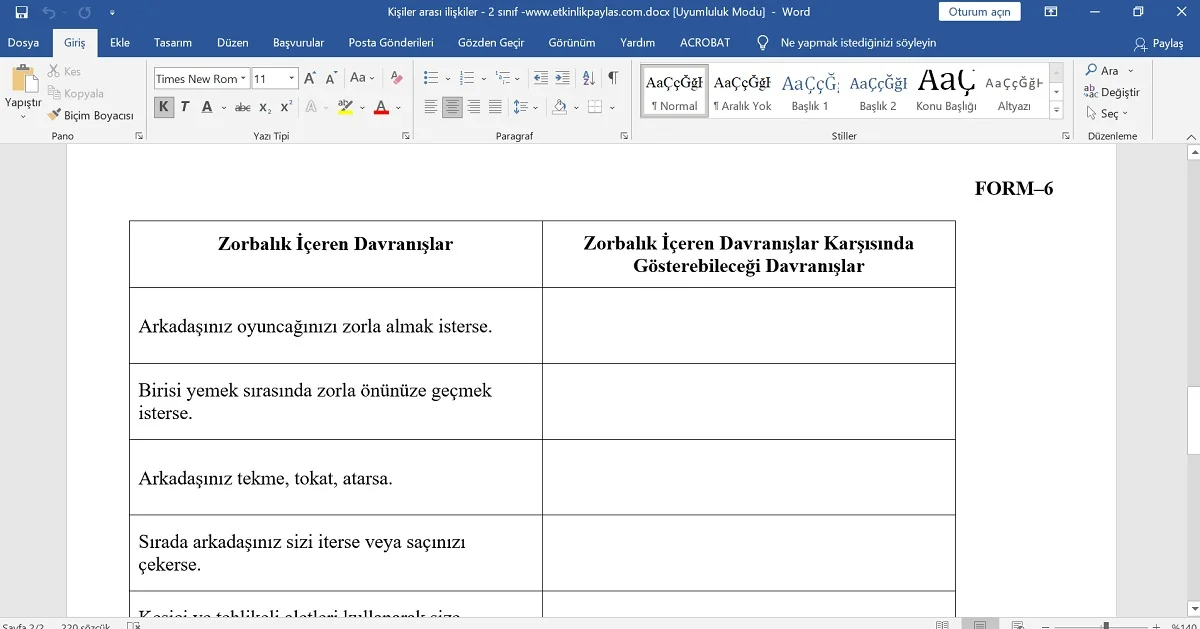
Task: Clear all formatting with the eraser icon
Action: tap(397, 78)
